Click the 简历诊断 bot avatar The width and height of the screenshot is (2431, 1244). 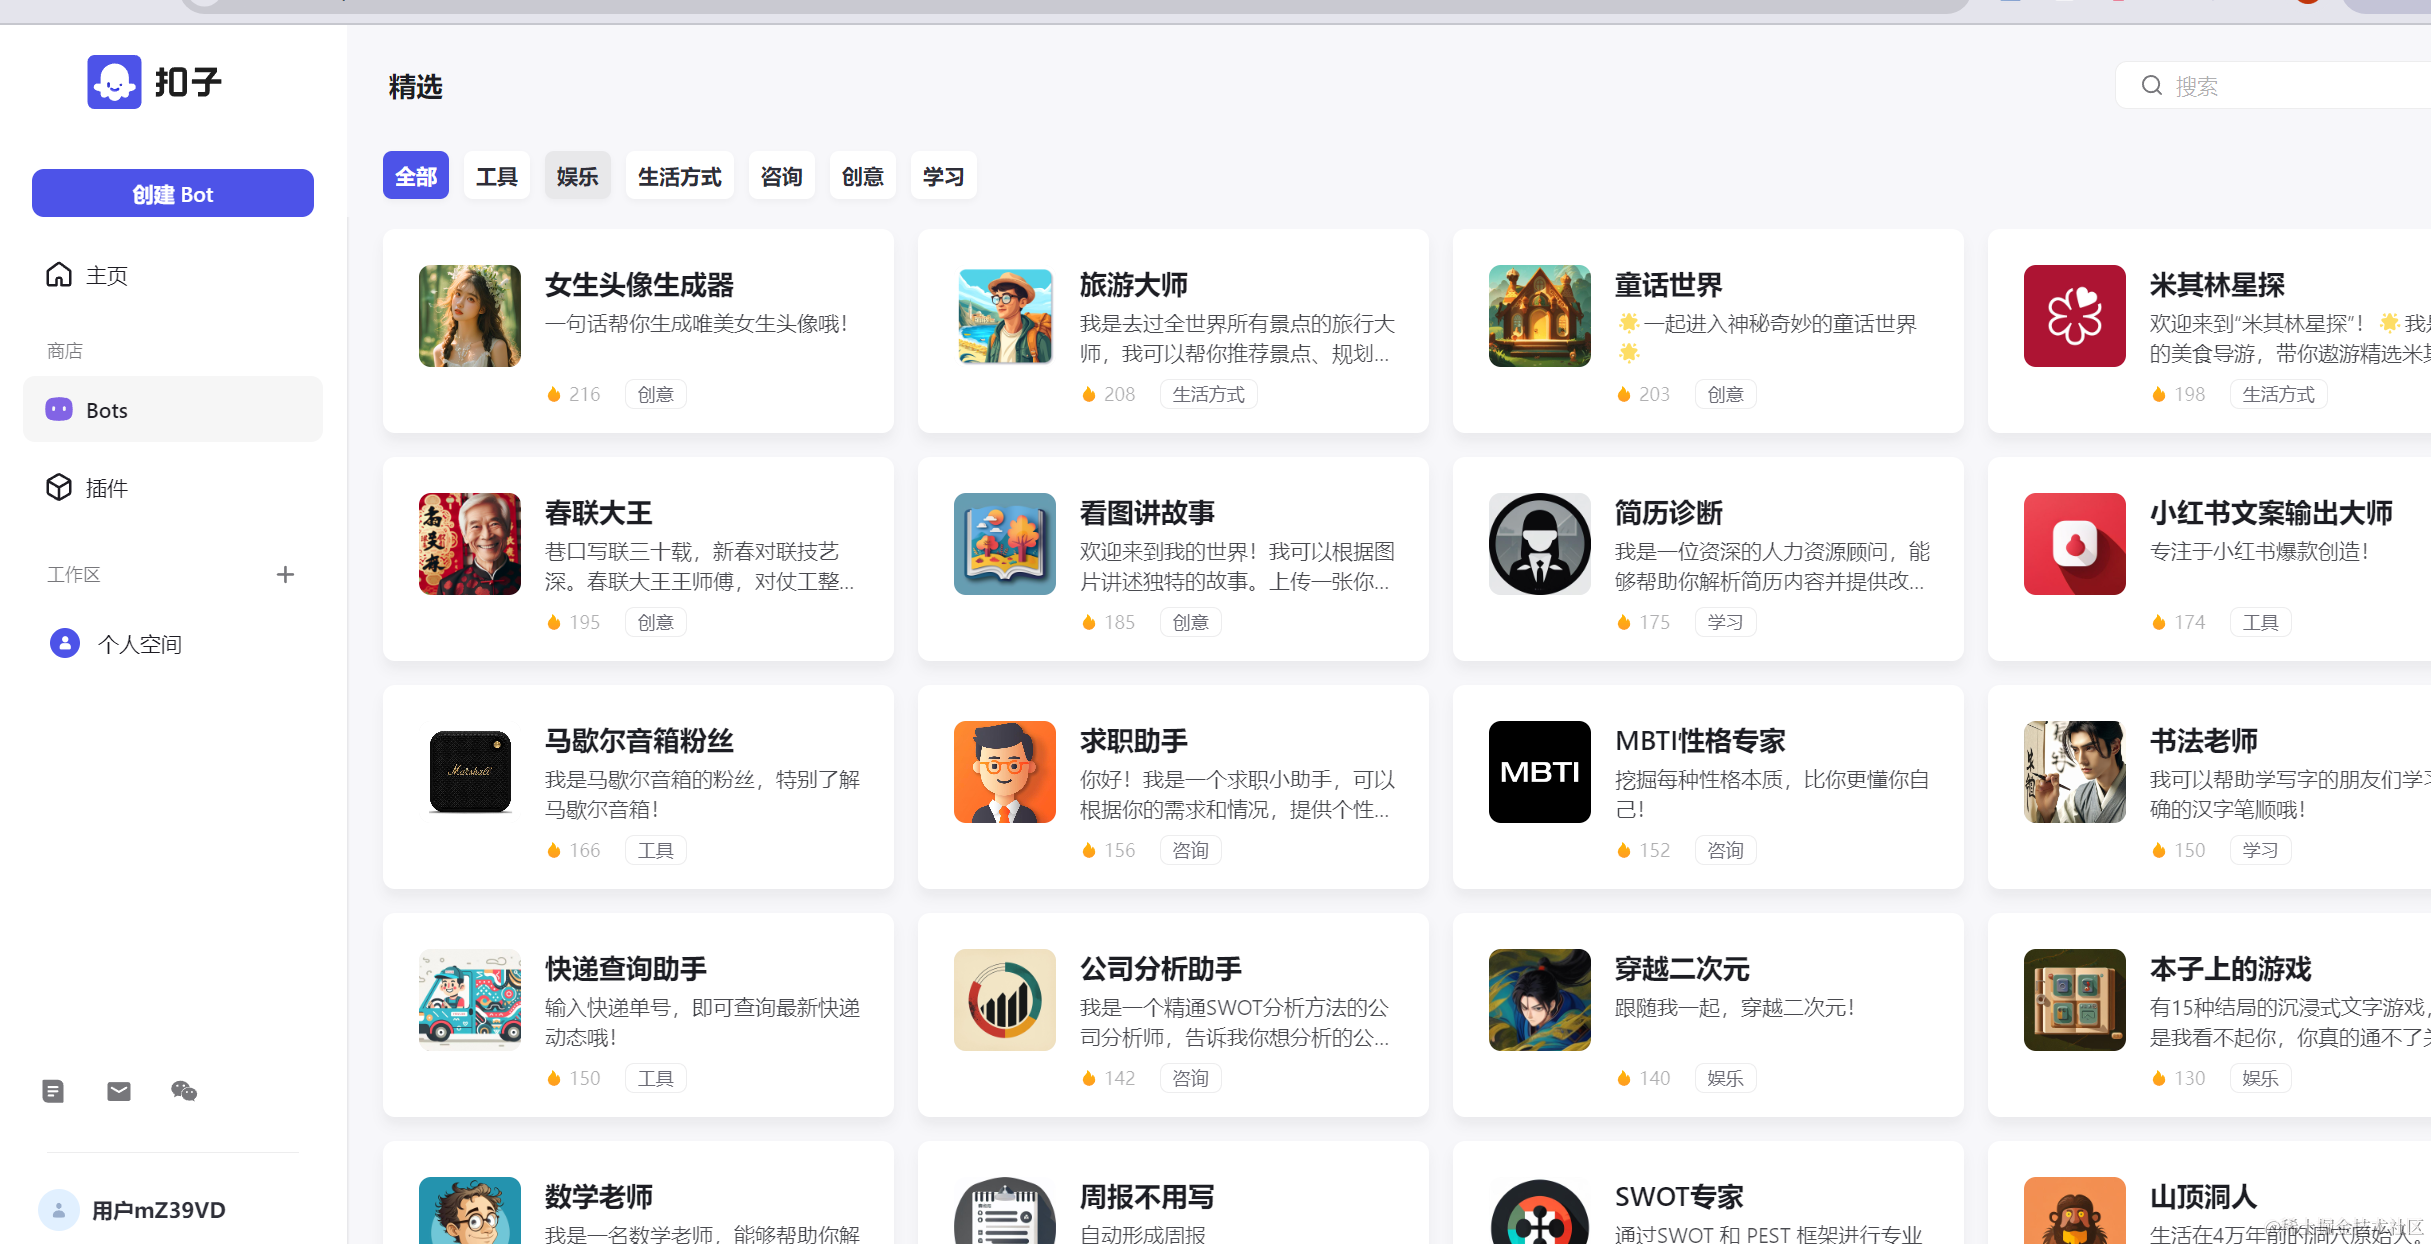pyautogui.click(x=1539, y=544)
